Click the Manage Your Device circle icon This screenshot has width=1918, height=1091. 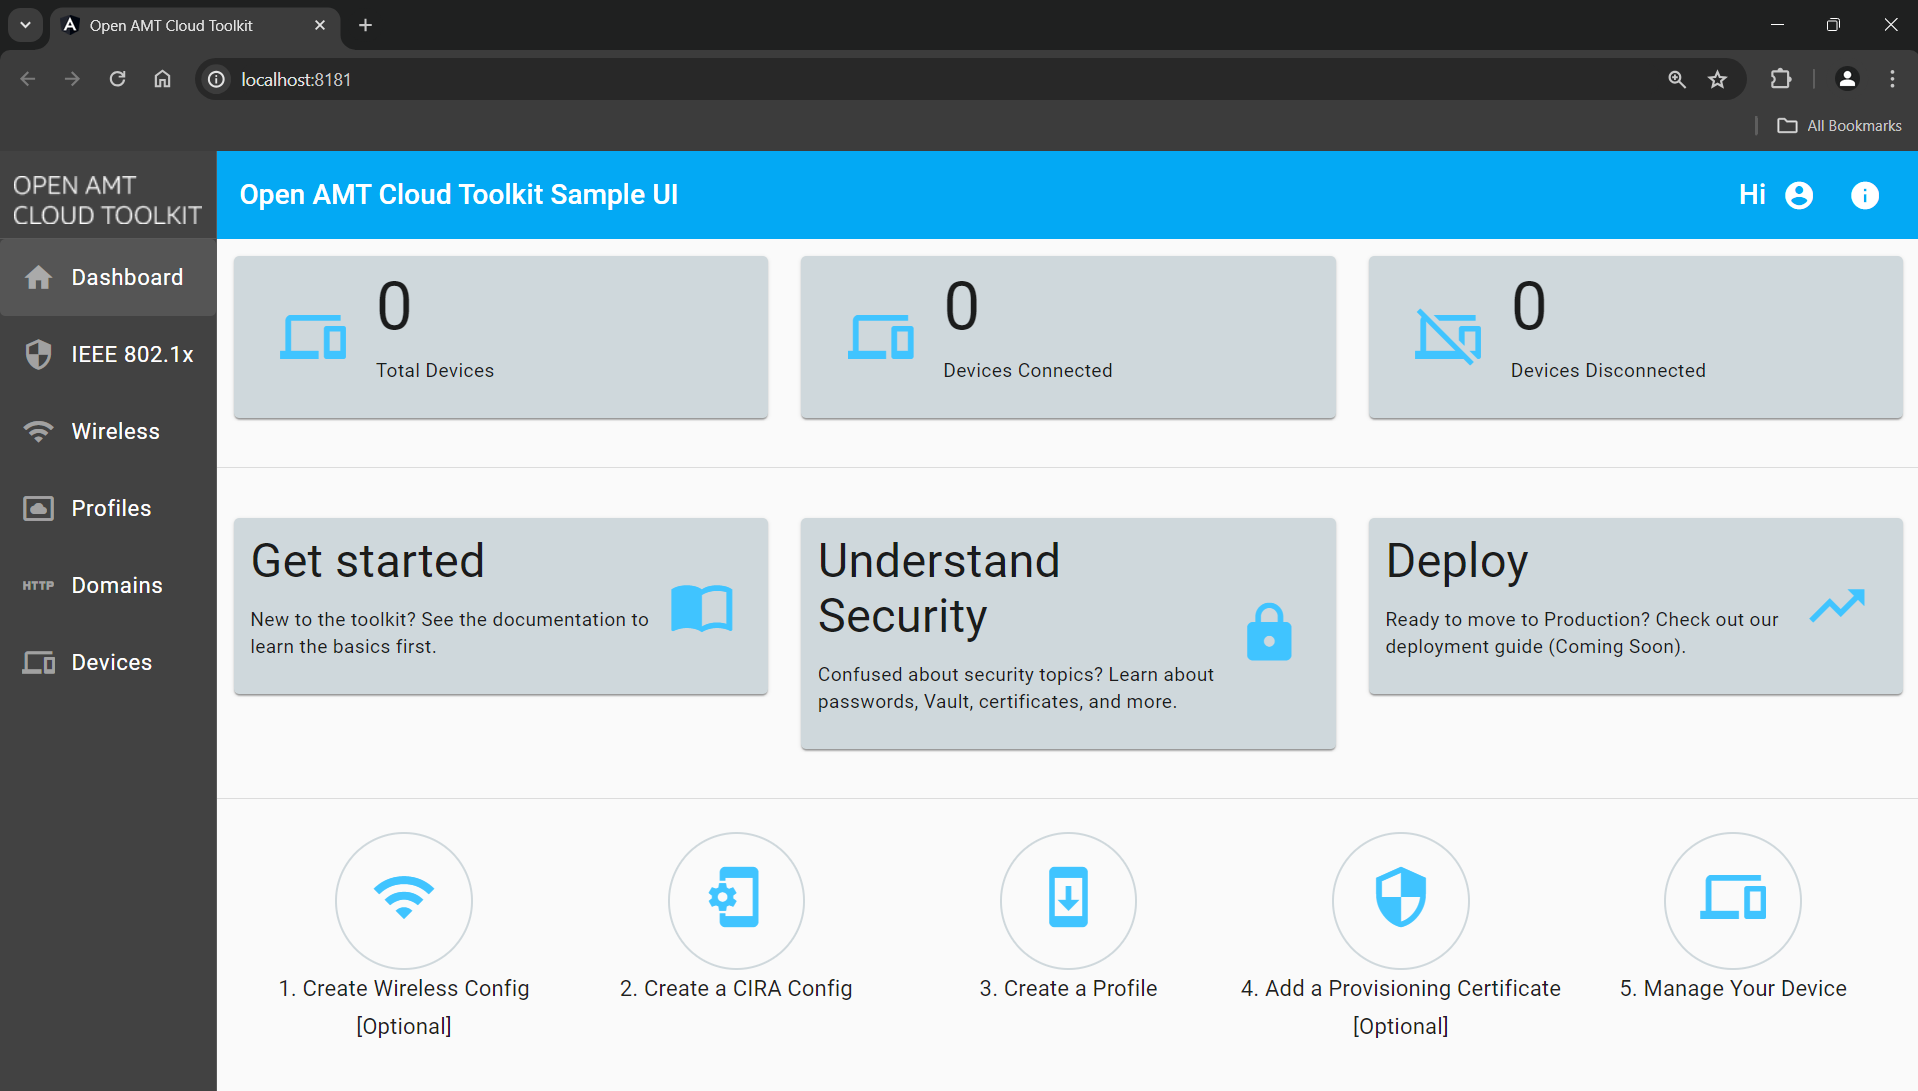(x=1733, y=900)
